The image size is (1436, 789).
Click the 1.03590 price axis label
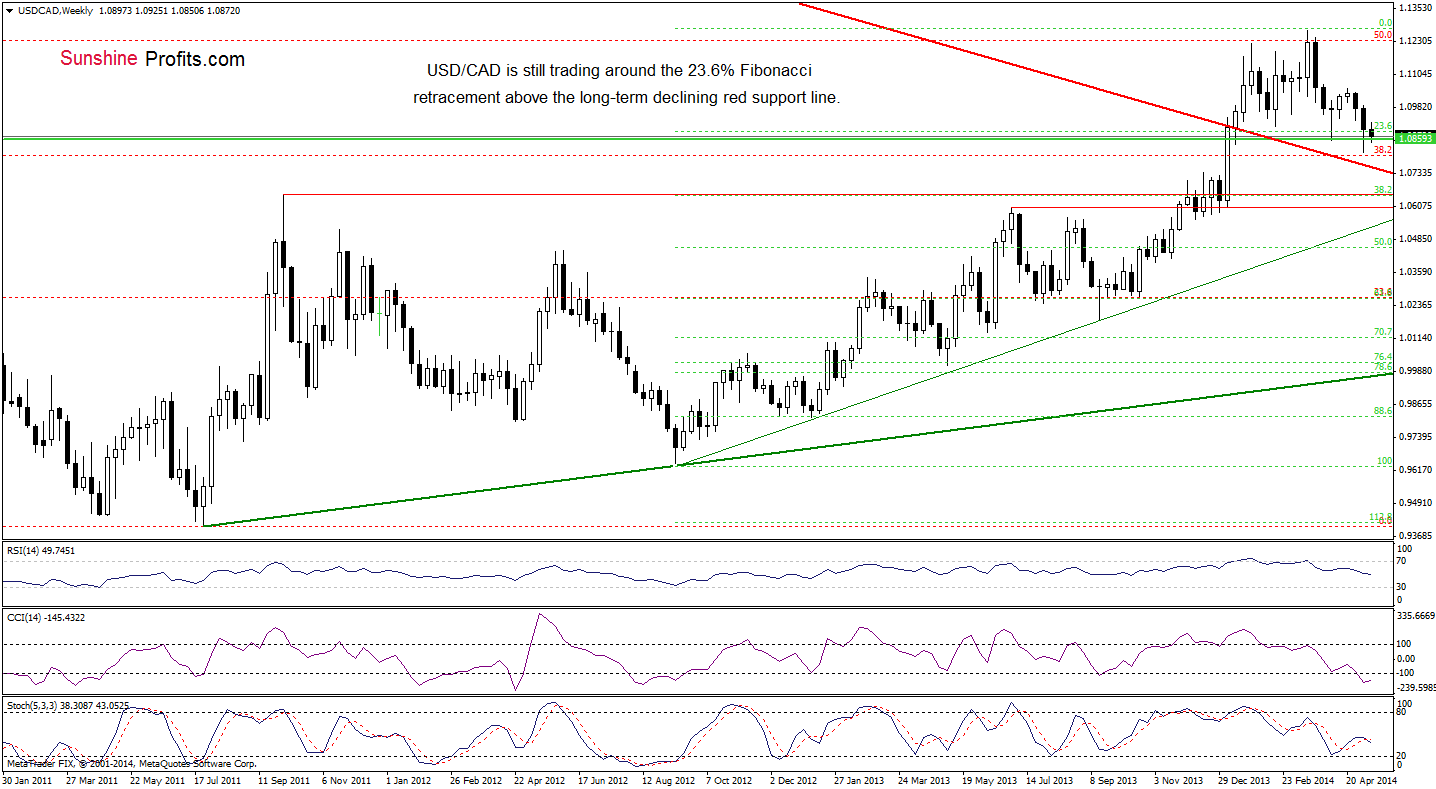pos(1415,272)
